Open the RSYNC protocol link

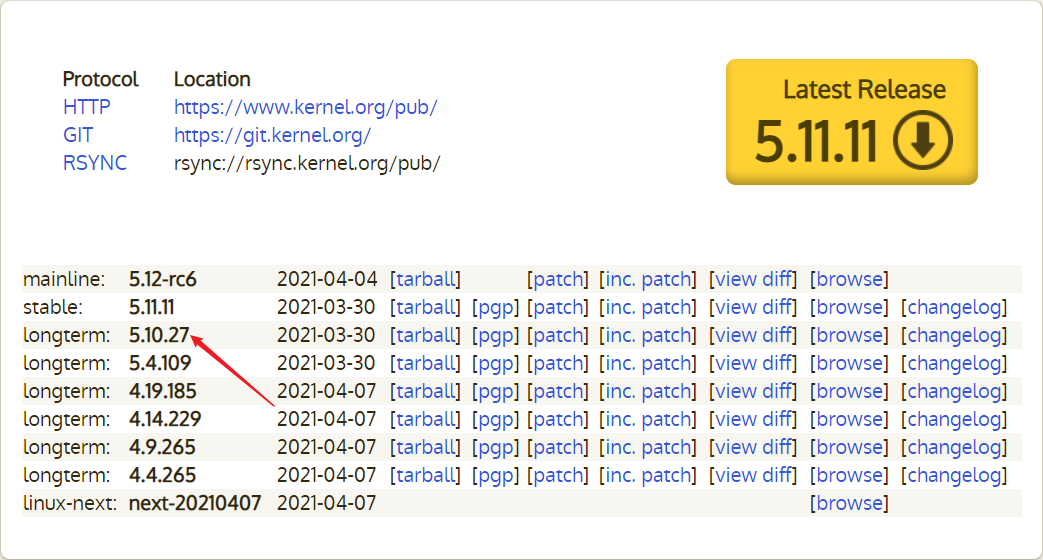point(94,163)
